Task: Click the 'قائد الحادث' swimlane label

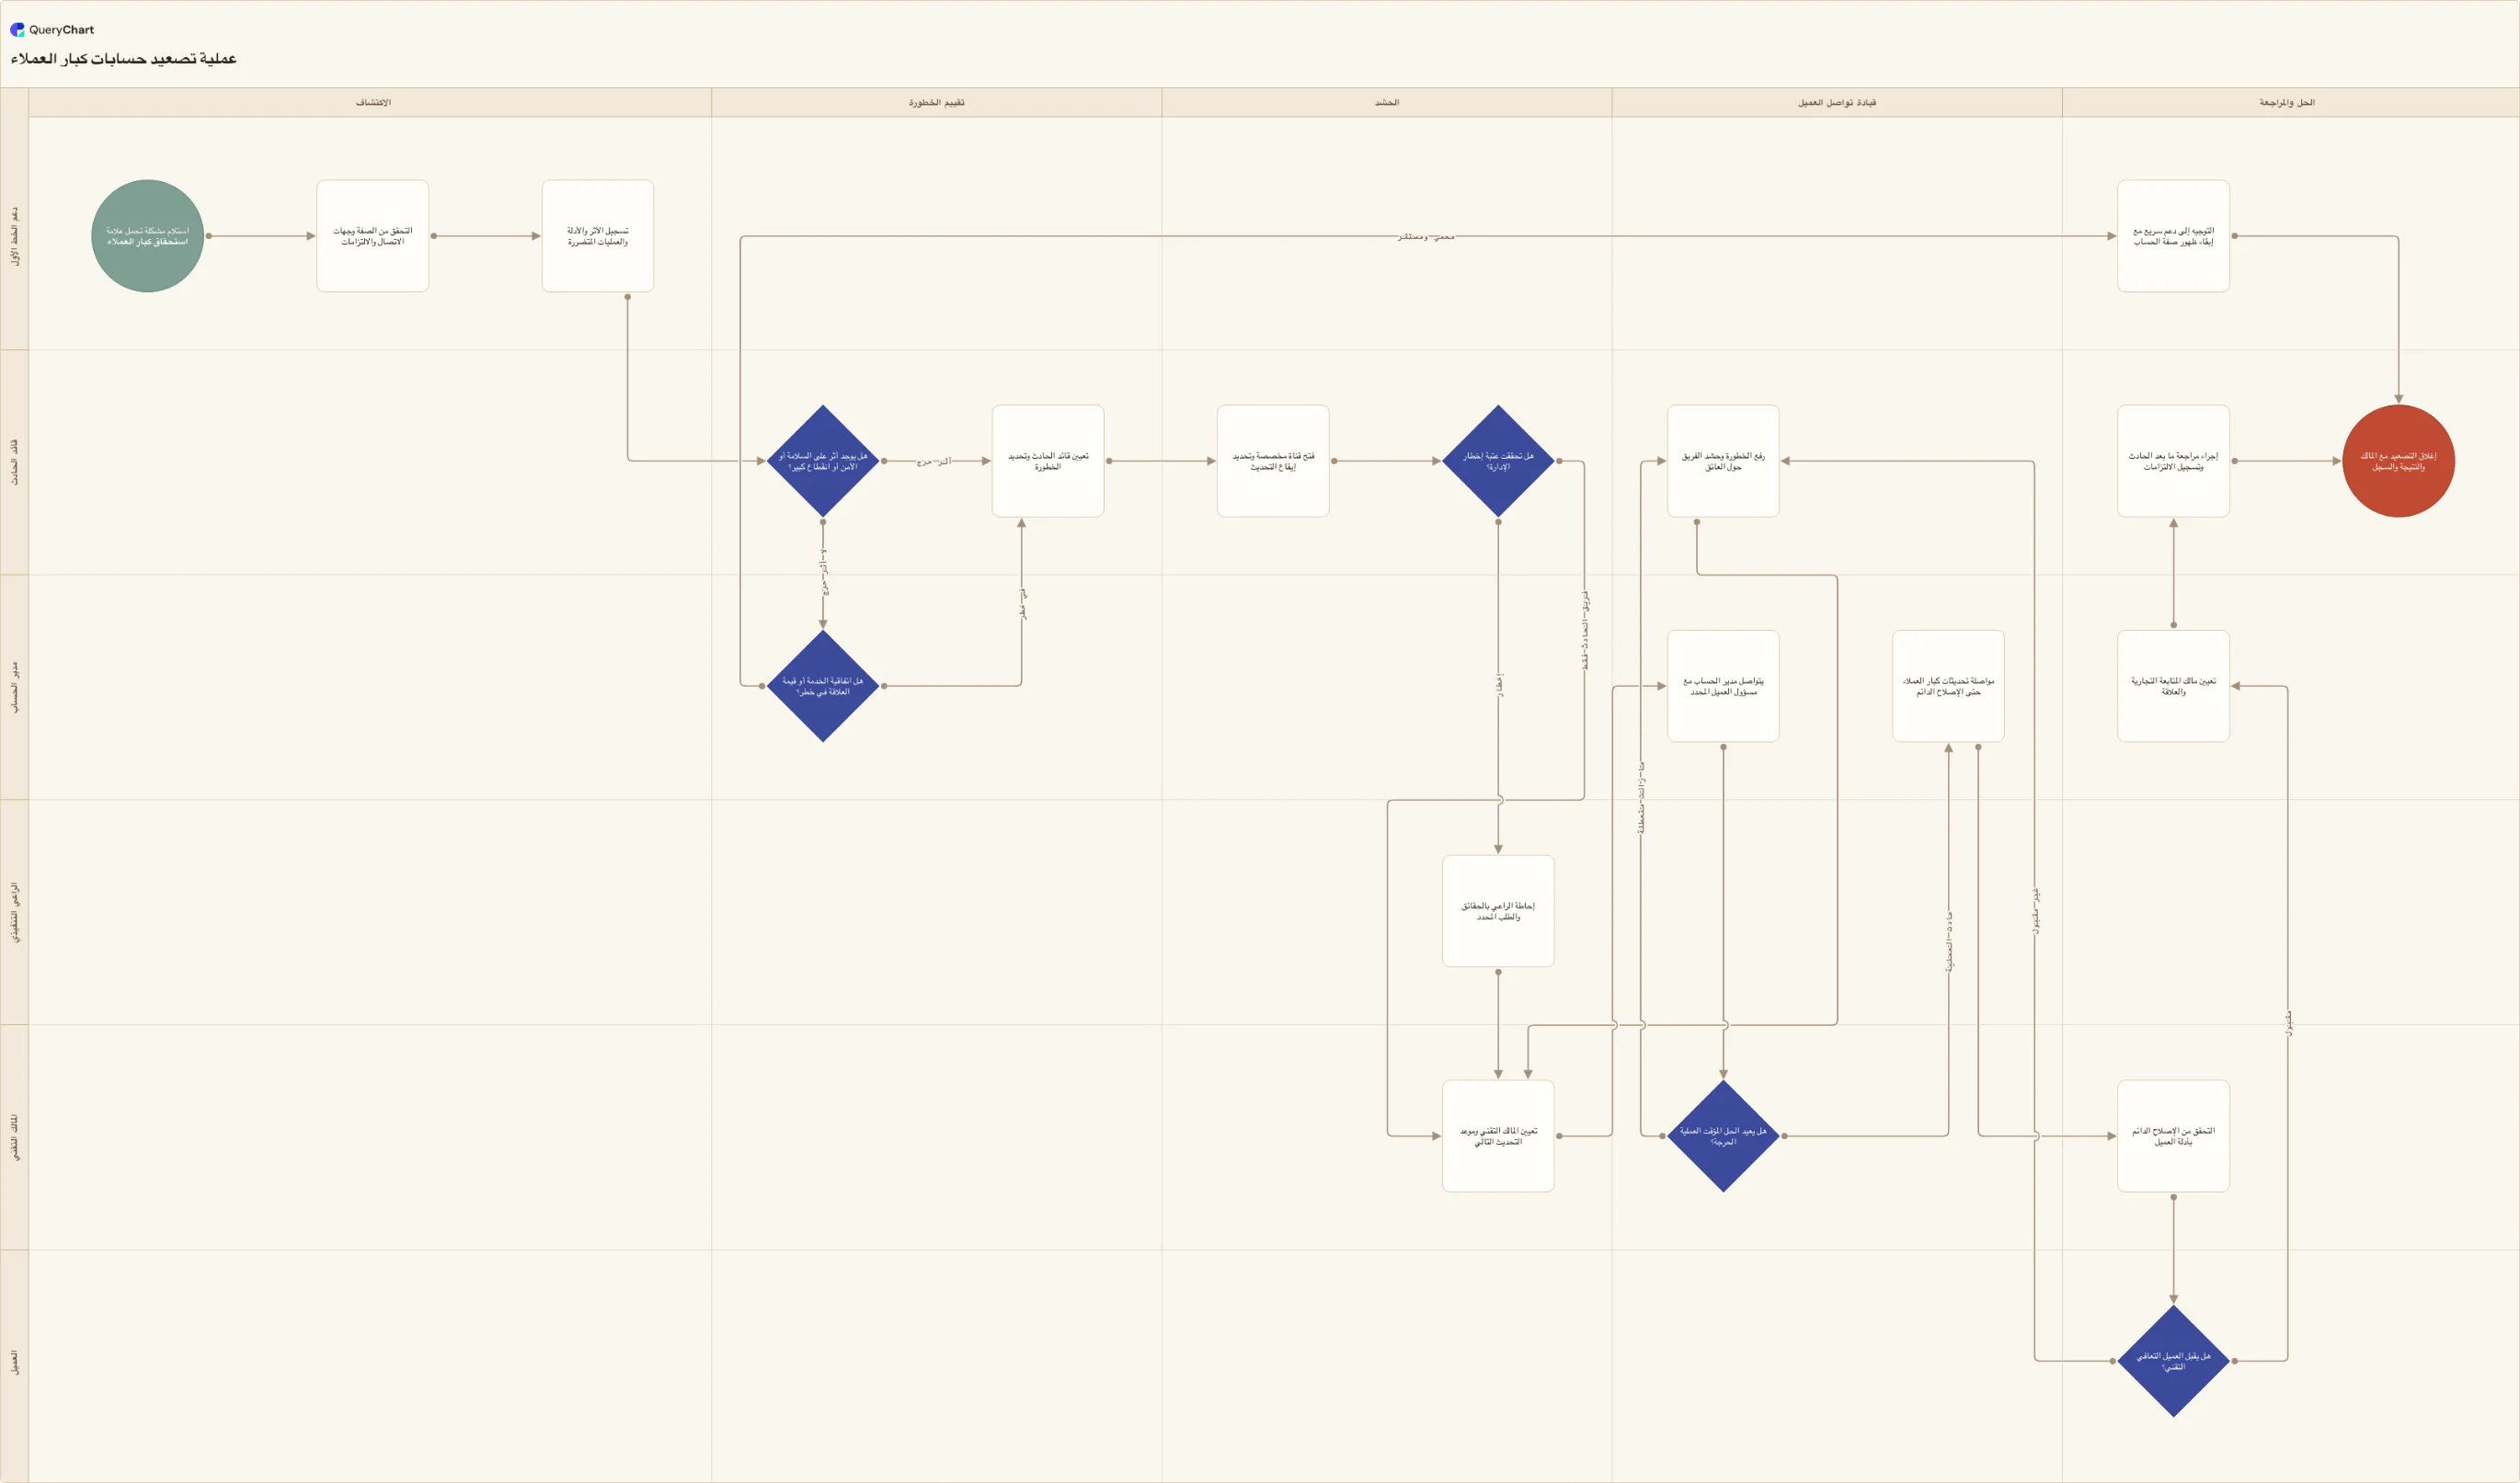Action: click(x=14, y=461)
